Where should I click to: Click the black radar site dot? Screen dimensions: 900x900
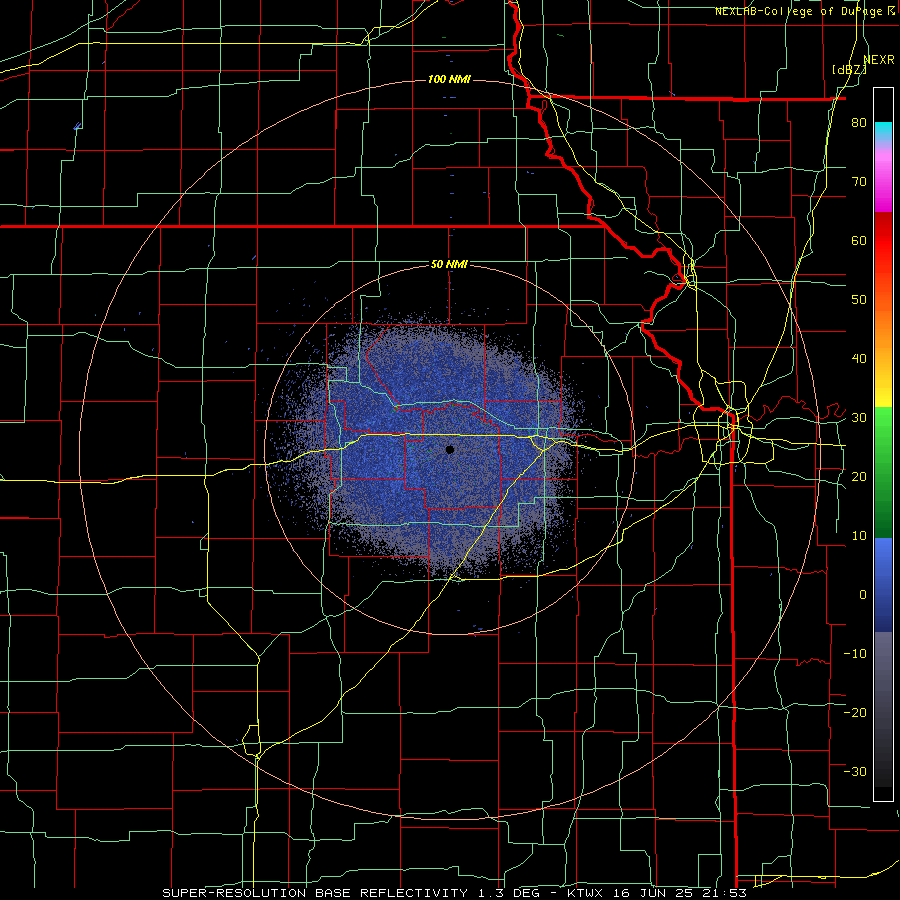[x=450, y=450]
